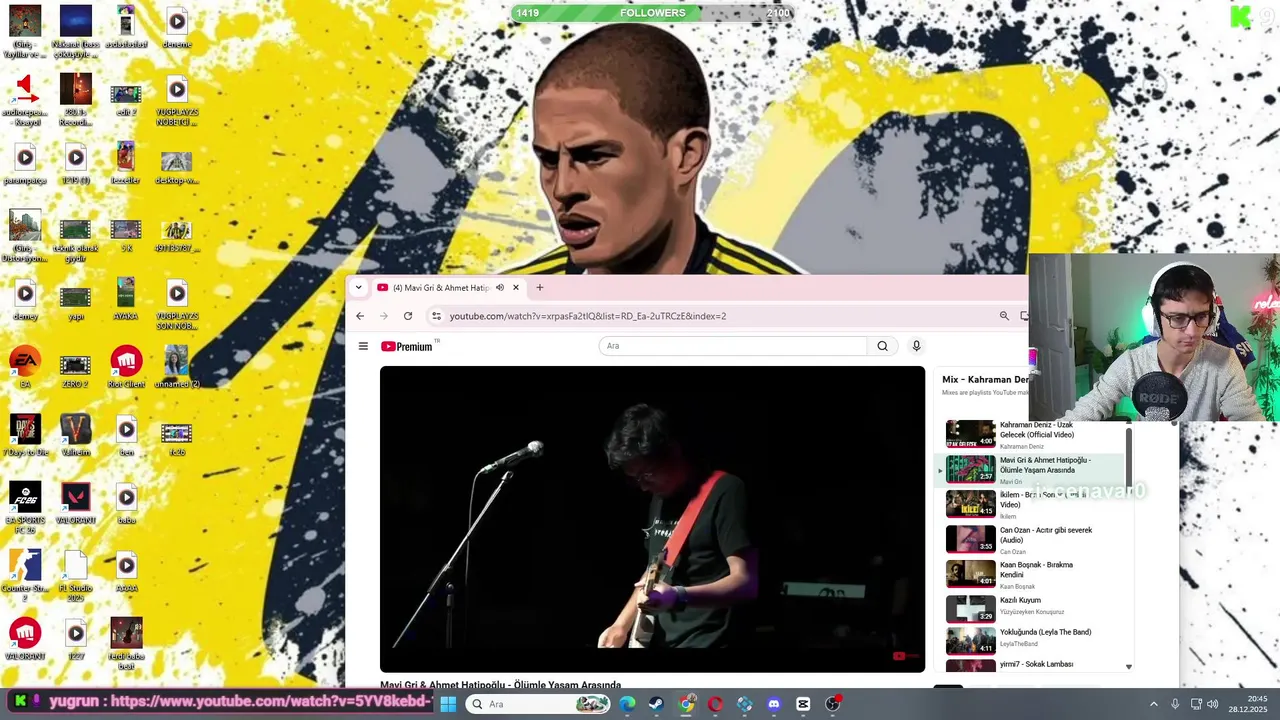The height and width of the screenshot is (720, 1280).
Task: Click the zoom magnifier in address bar
Action: click(1004, 316)
